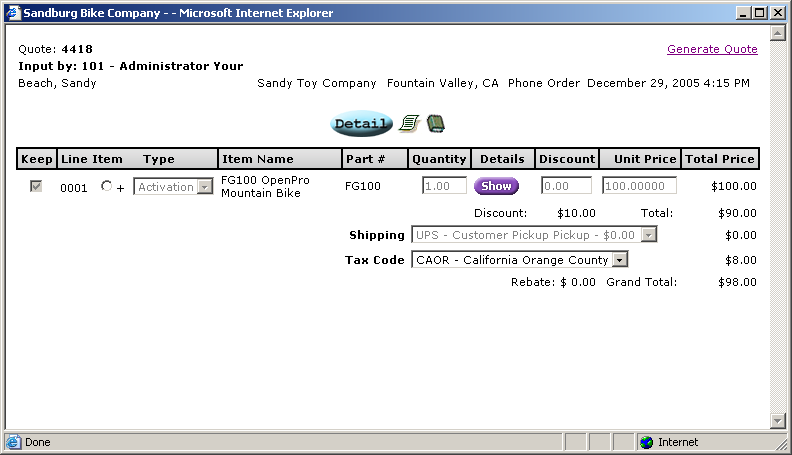Open the Shipping method dropdown
Screen dimensions: 792x455
click(x=648, y=234)
